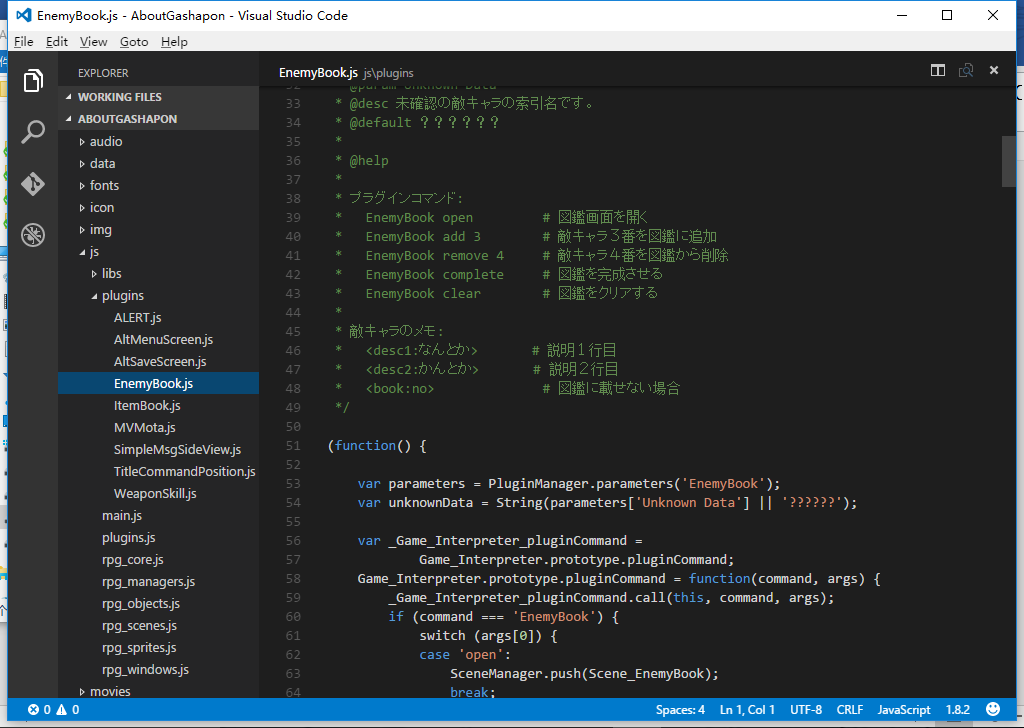Click the editor vertical scrollbar thumb
1024x728 pixels.
(x=1009, y=161)
